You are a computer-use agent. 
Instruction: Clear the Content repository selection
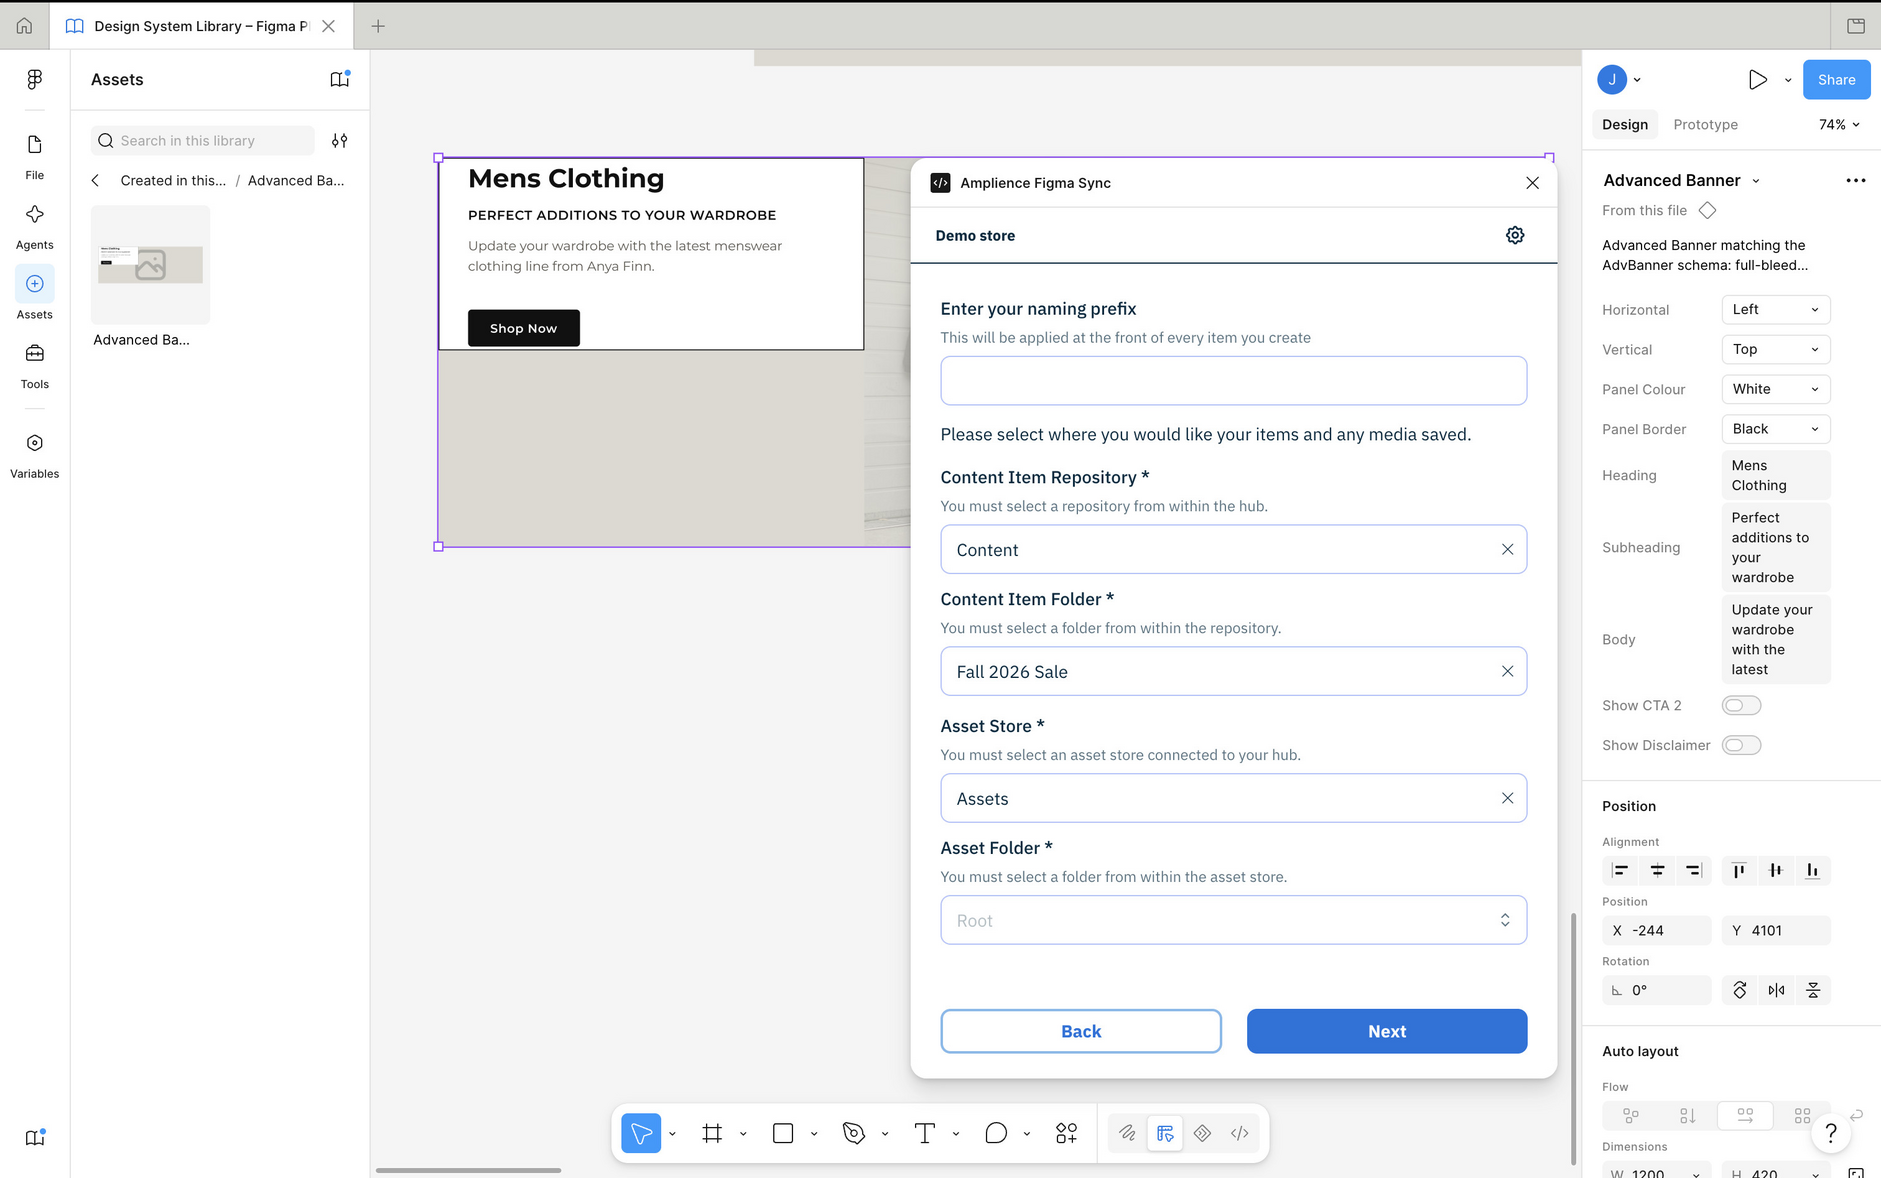point(1507,550)
